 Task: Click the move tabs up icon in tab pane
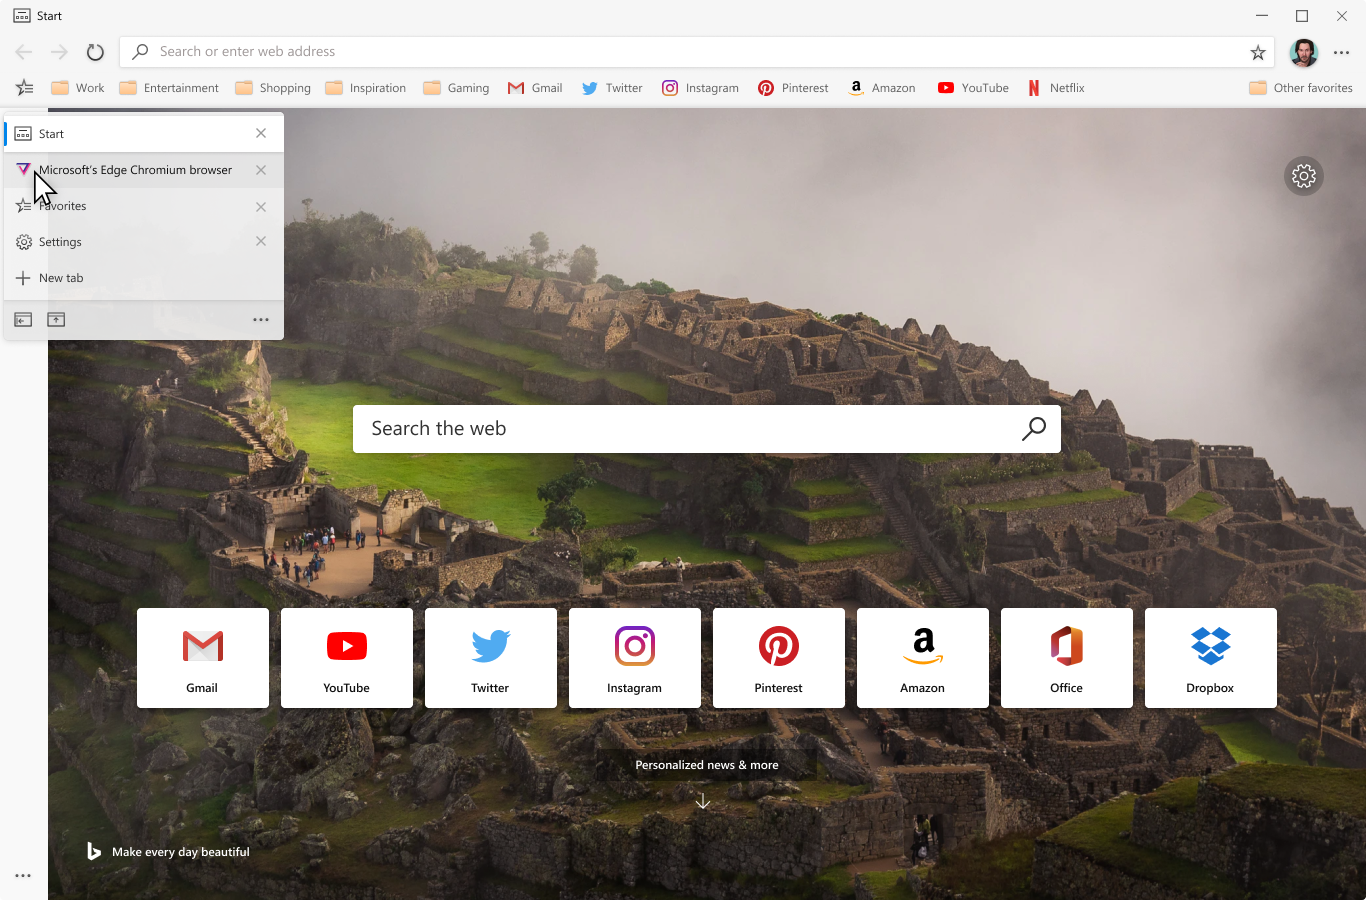point(56,320)
